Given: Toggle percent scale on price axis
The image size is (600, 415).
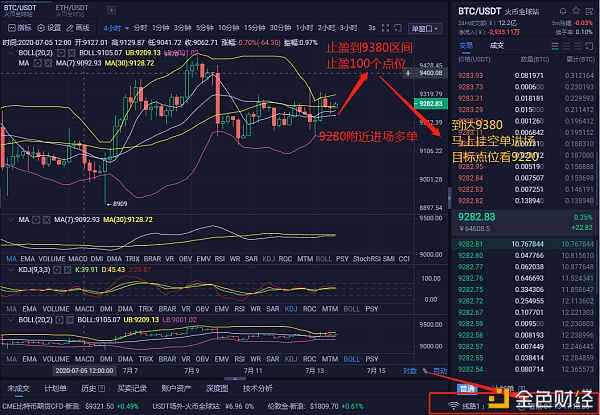Looking at the screenshot, I should click(425, 371).
